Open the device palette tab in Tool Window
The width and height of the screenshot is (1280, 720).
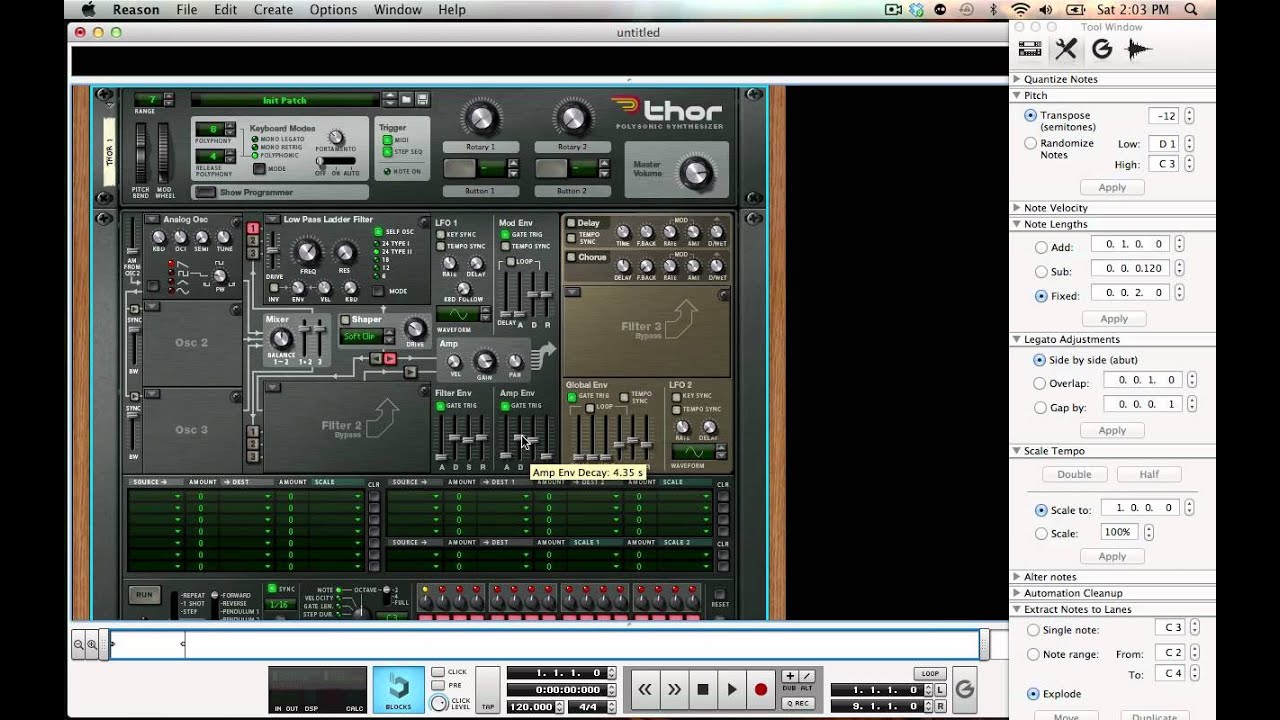pyautogui.click(x=1029, y=49)
